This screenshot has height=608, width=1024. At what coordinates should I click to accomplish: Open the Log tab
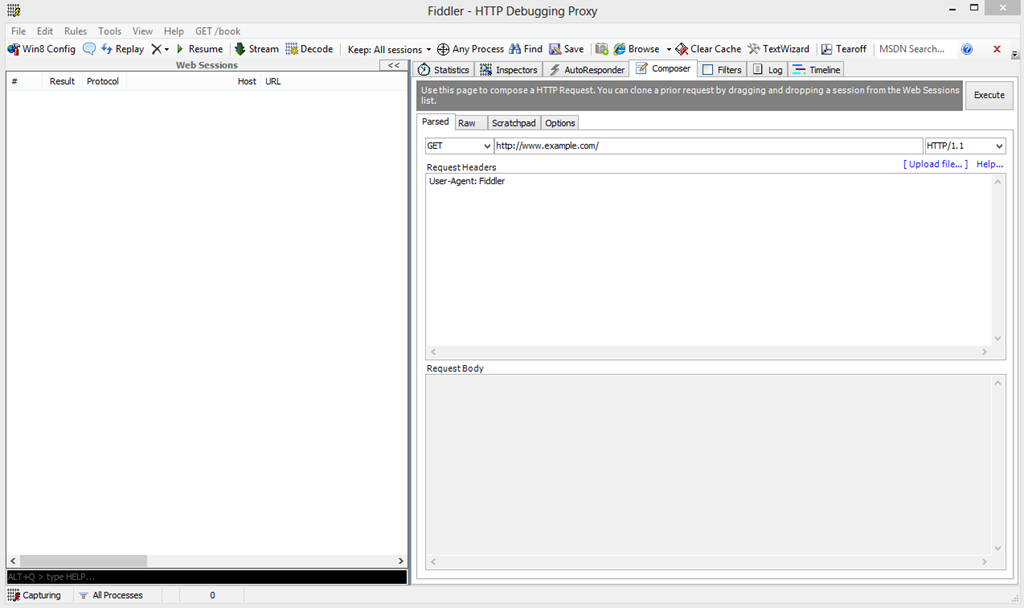point(767,70)
